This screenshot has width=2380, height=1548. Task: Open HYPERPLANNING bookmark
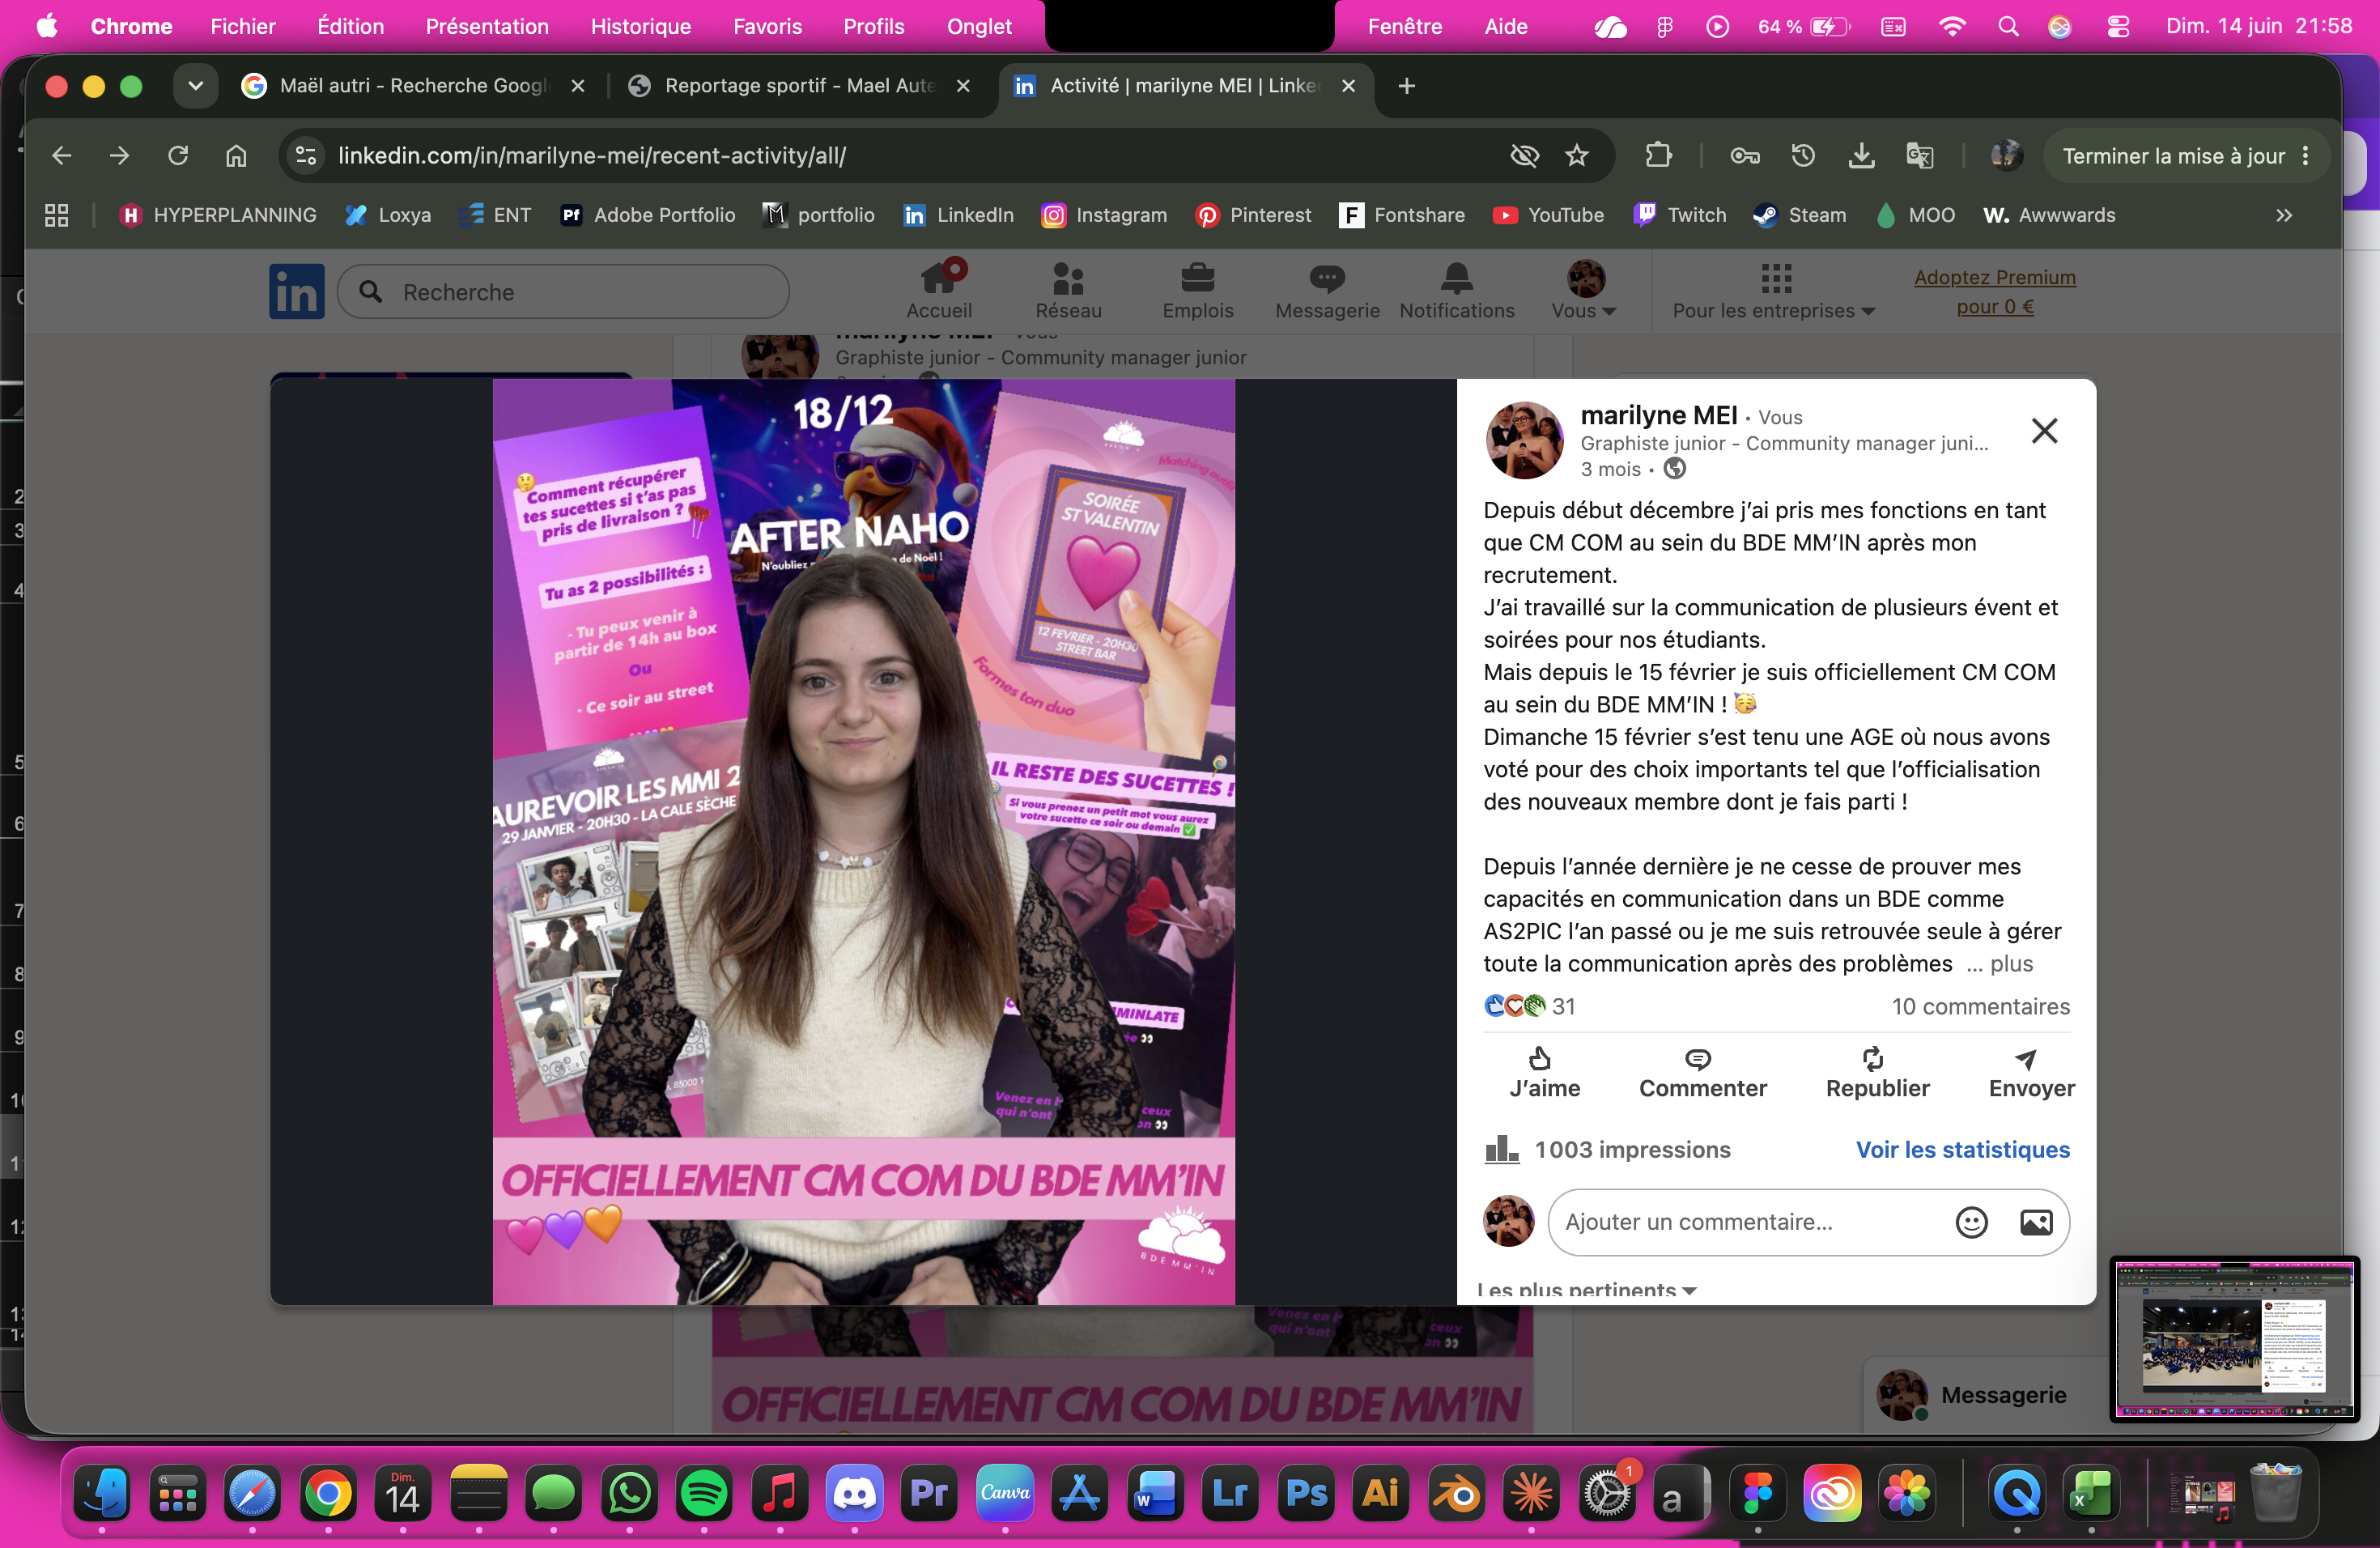click(217, 215)
